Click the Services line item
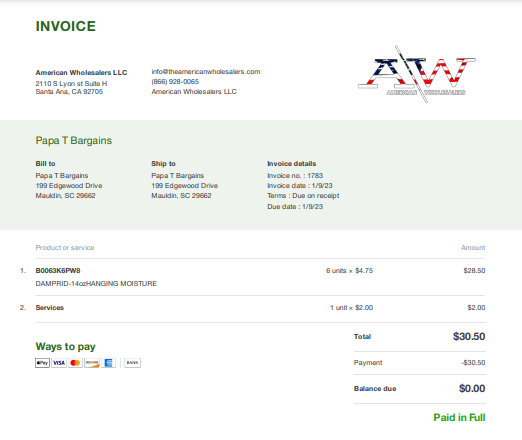Screen dimensions: 522x440 click(50, 308)
